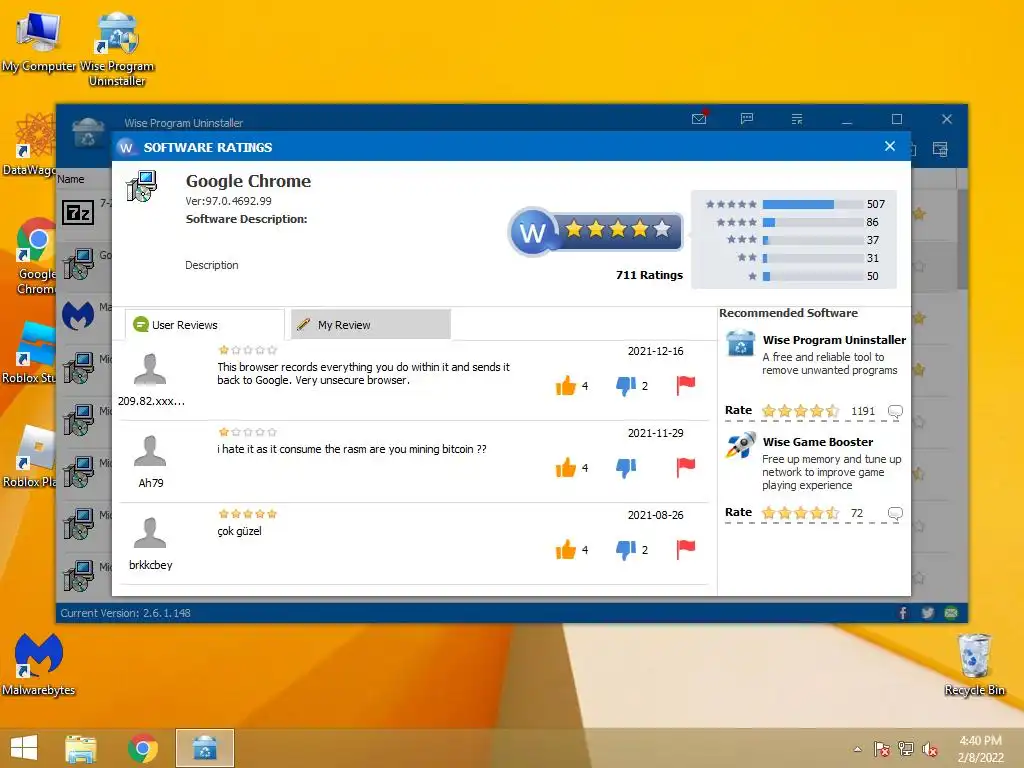
Task: Click the email icon in Wise status bar
Action: pyautogui.click(x=952, y=613)
